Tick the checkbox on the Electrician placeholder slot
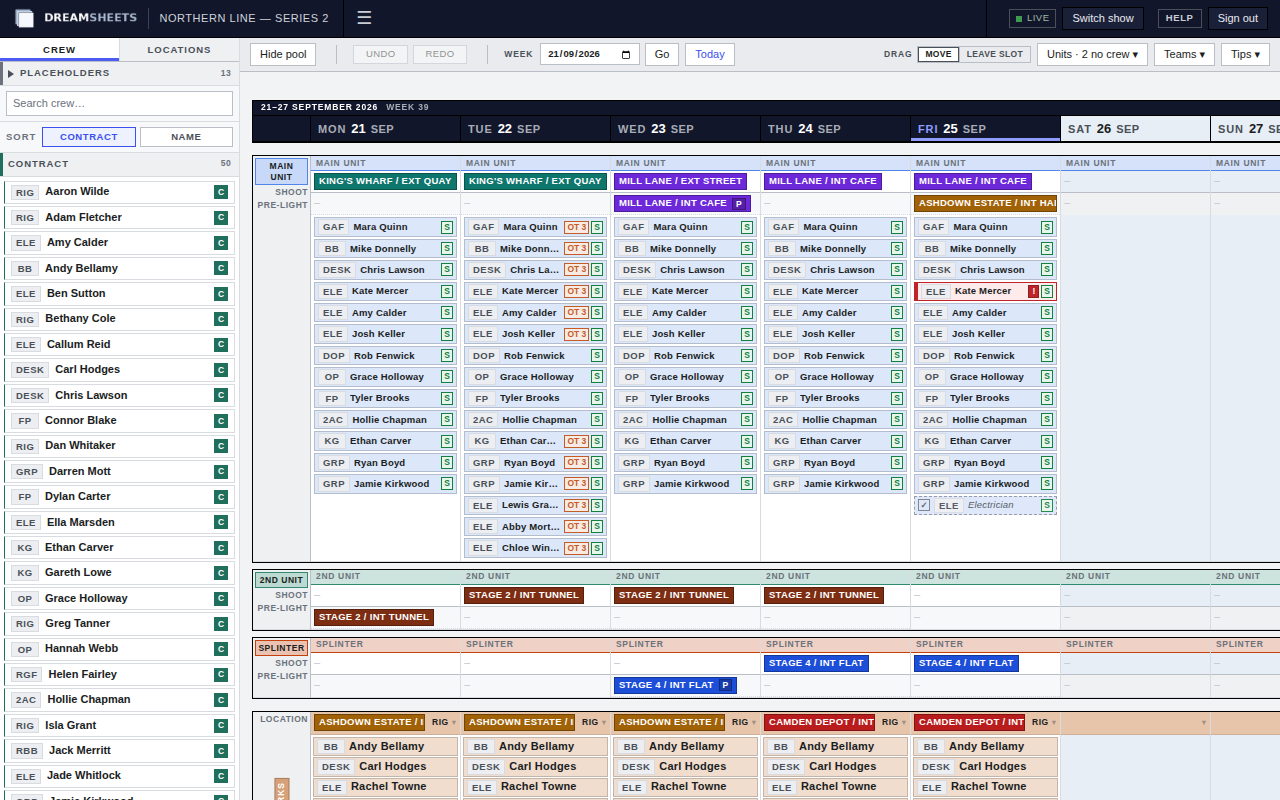 coord(924,506)
